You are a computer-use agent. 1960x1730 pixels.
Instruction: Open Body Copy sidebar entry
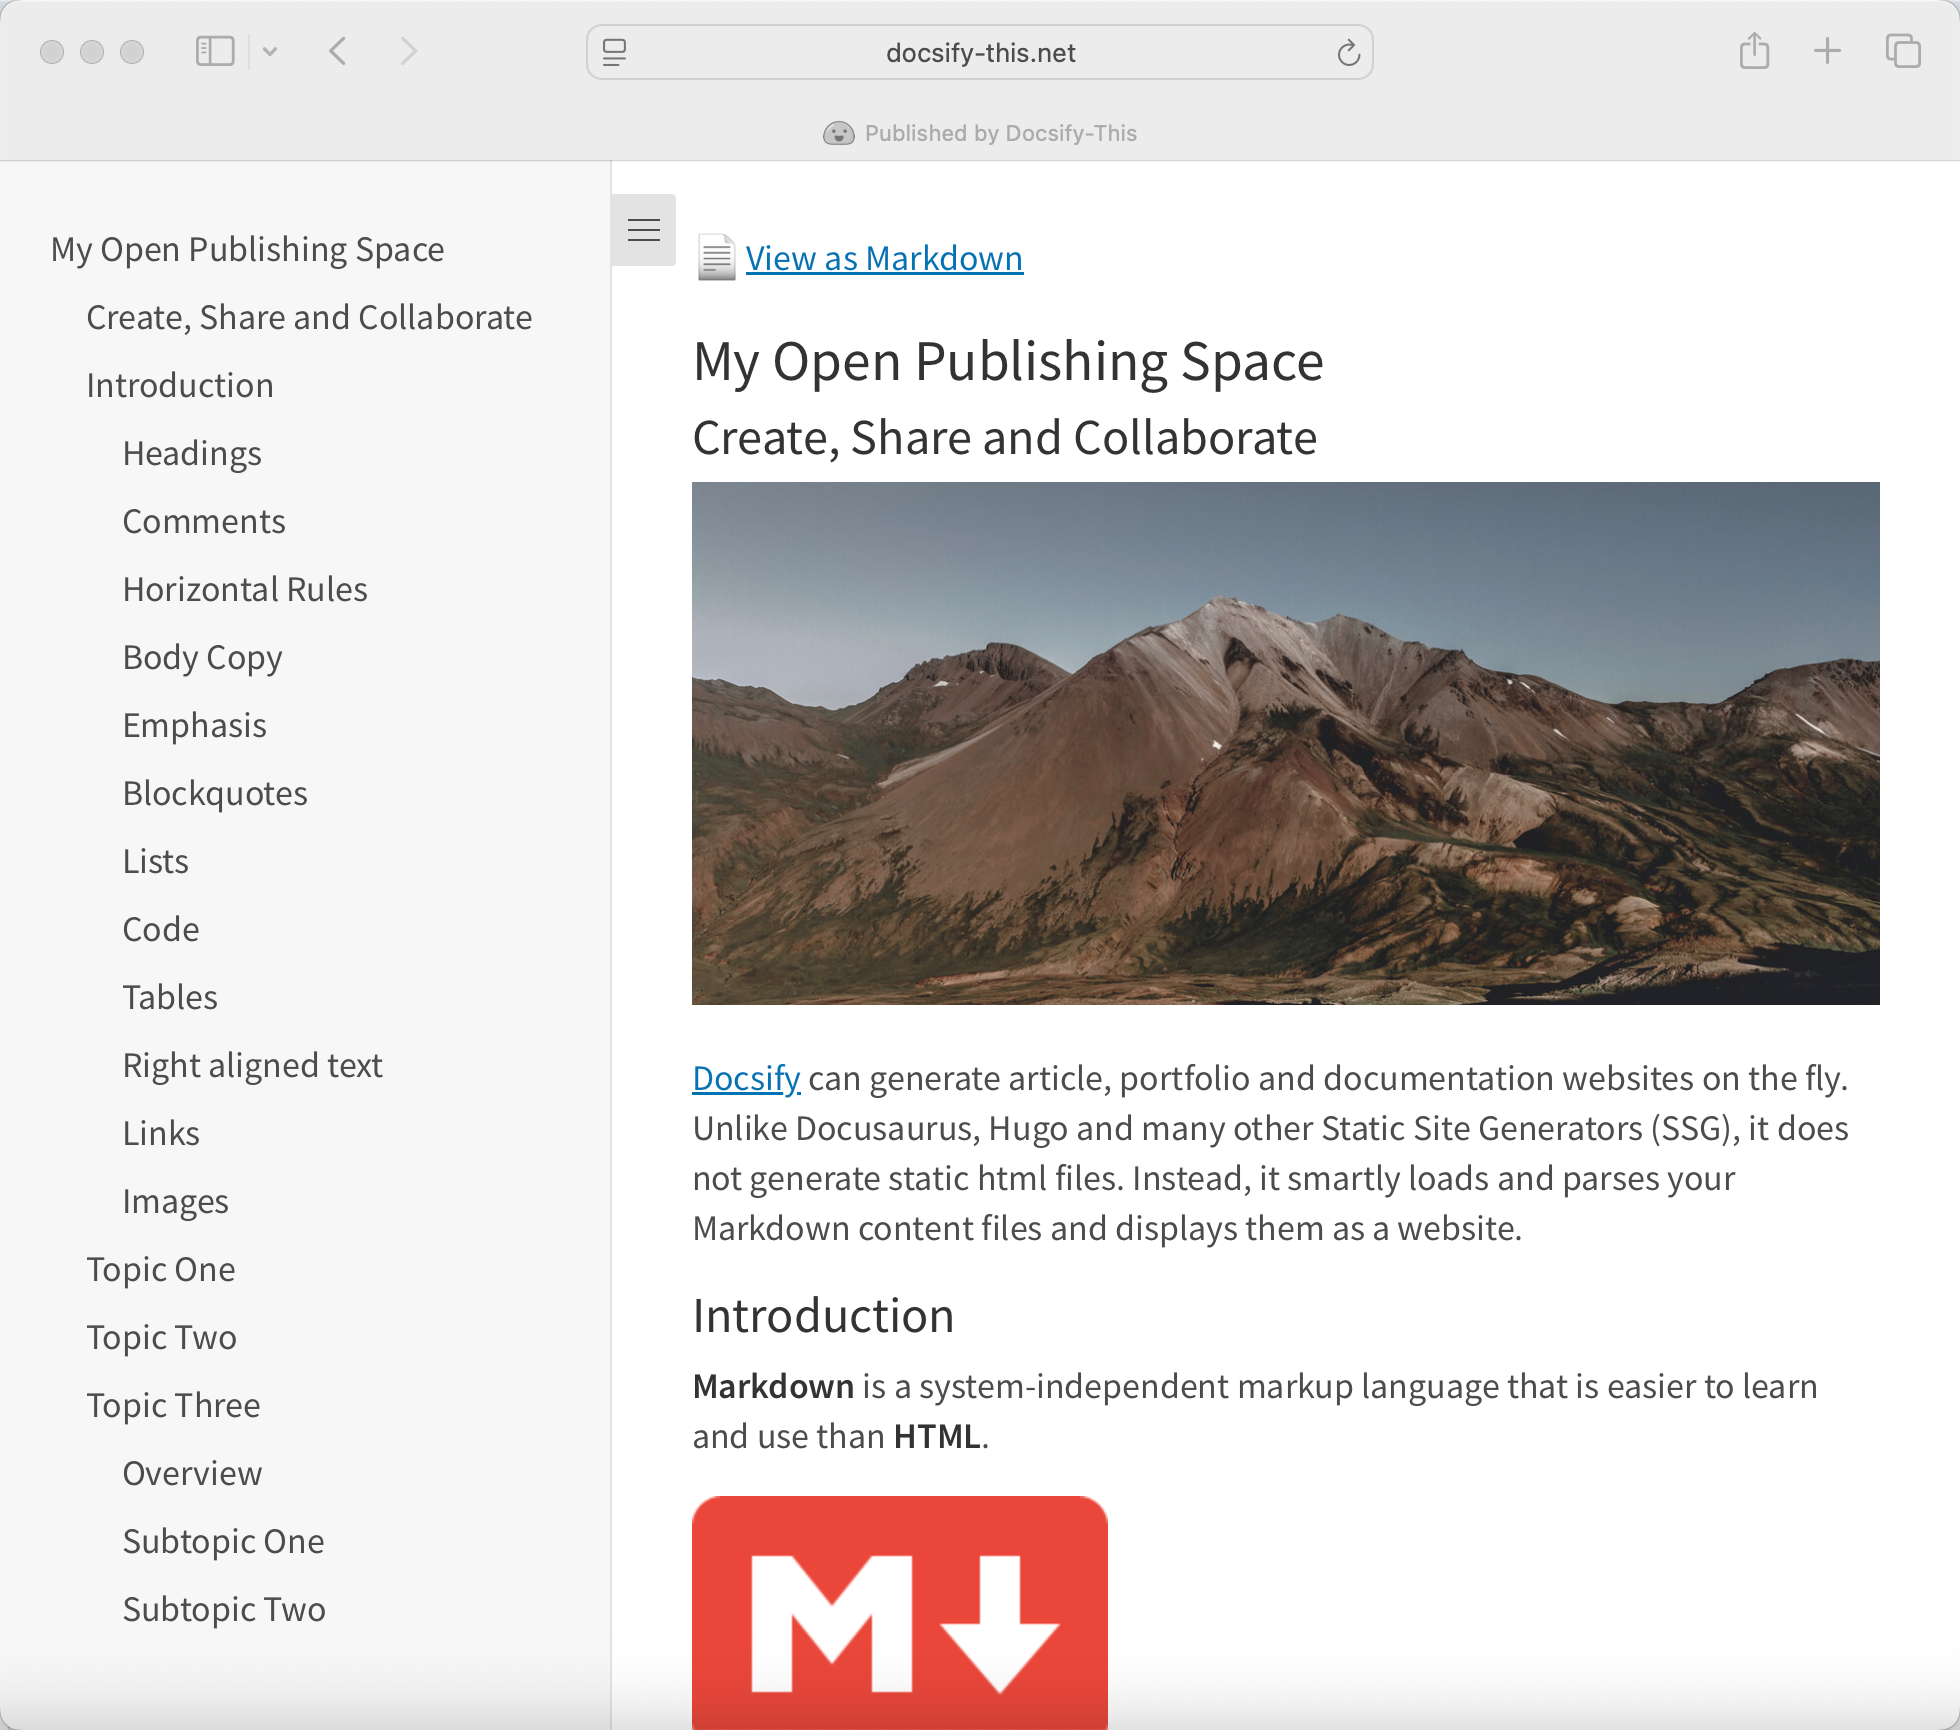click(x=203, y=657)
